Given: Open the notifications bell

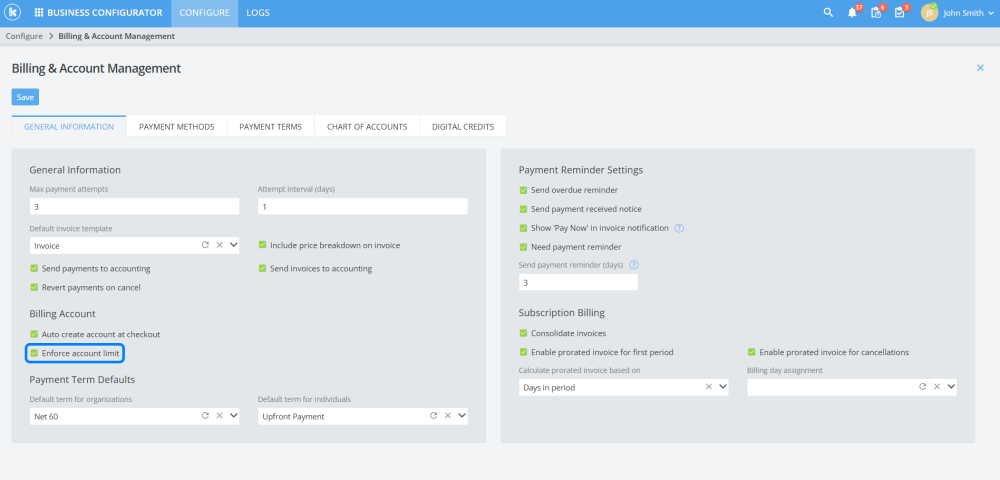Looking at the screenshot, I should click(852, 13).
